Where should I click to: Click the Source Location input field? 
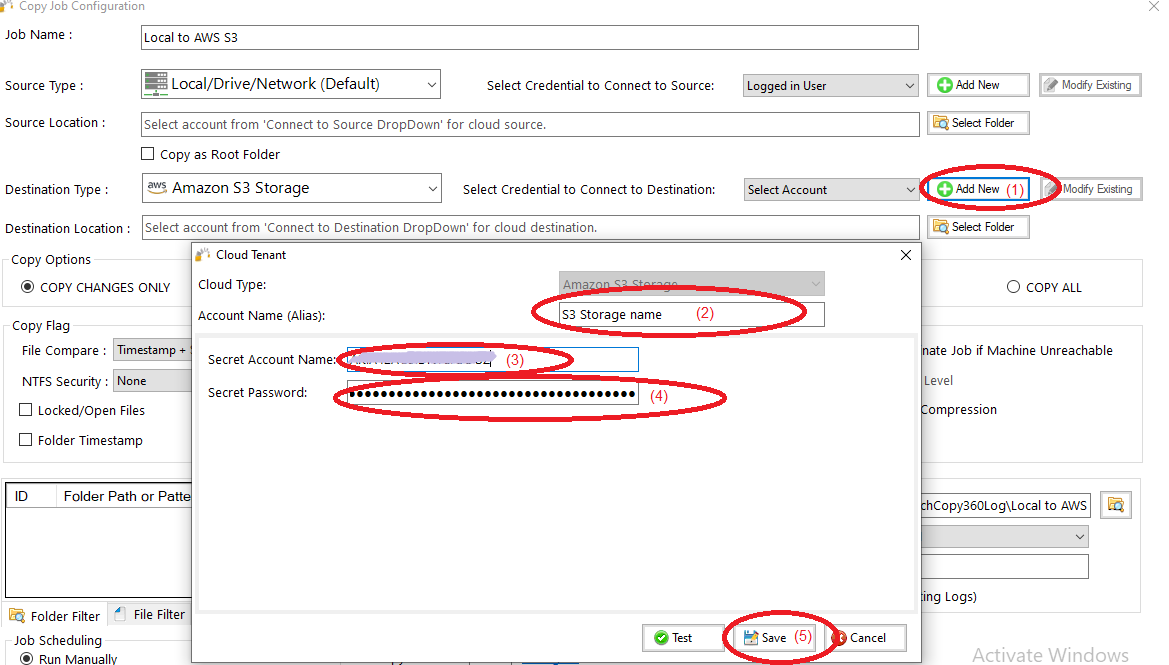pyautogui.click(x=530, y=125)
